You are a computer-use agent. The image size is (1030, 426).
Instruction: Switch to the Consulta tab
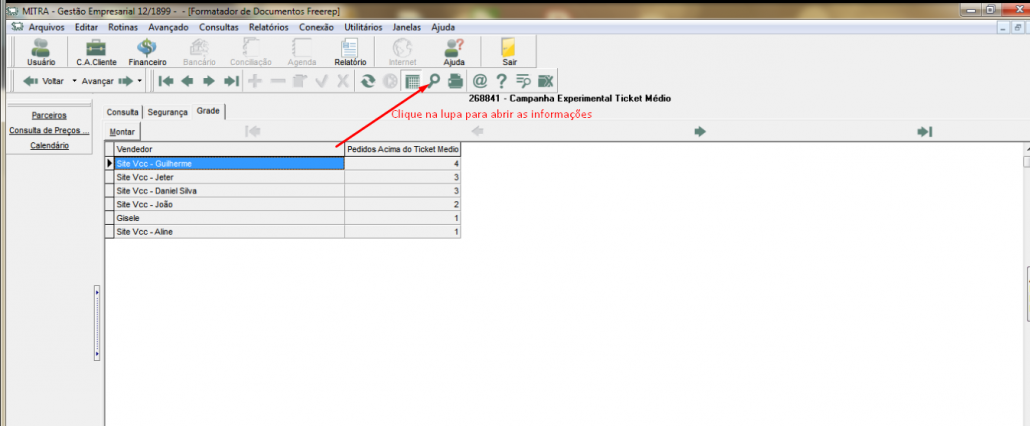[x=122, y=112]
